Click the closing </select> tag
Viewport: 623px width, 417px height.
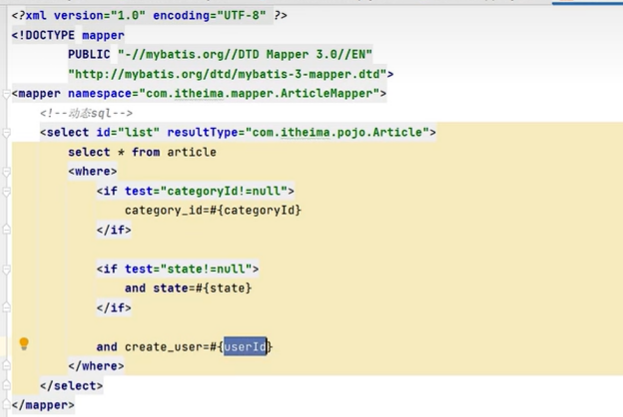click(x=72, y=386)
